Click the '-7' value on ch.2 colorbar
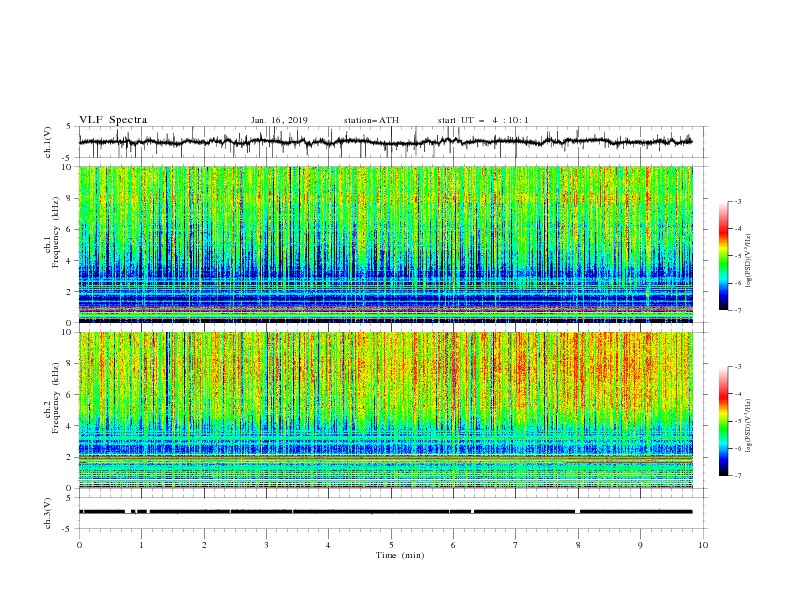 click(737, 476)
